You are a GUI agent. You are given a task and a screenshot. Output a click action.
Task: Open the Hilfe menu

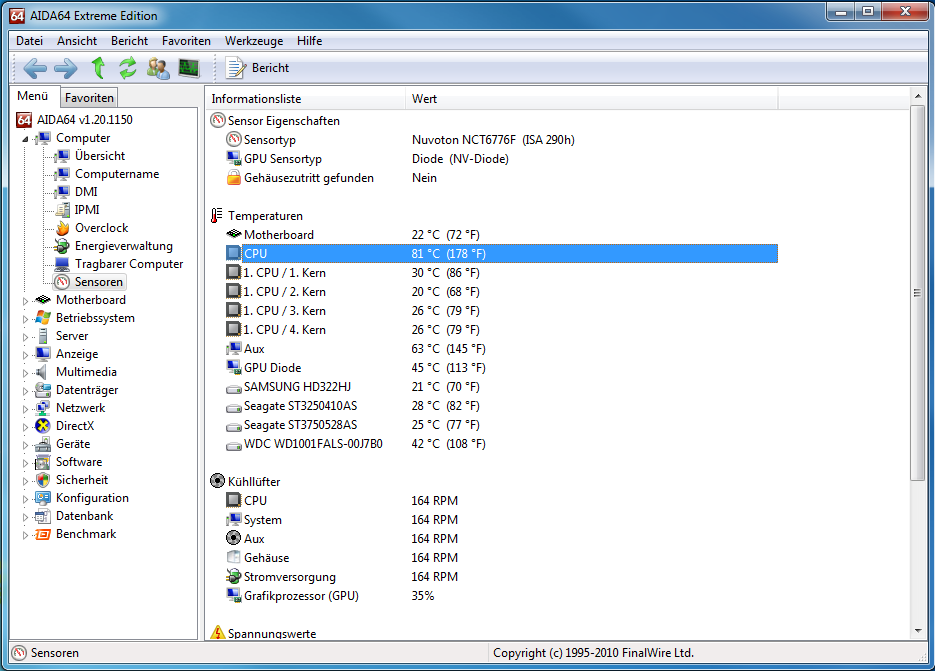(309, 41)
